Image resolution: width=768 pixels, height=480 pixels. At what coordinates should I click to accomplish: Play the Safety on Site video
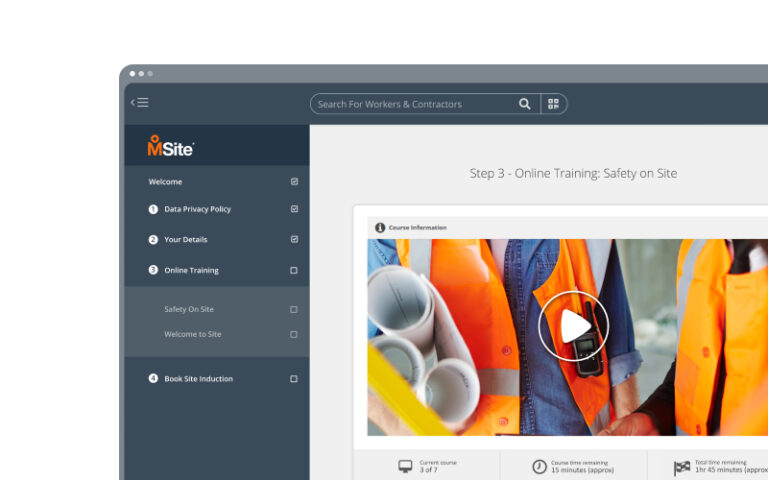click(574, 325)
